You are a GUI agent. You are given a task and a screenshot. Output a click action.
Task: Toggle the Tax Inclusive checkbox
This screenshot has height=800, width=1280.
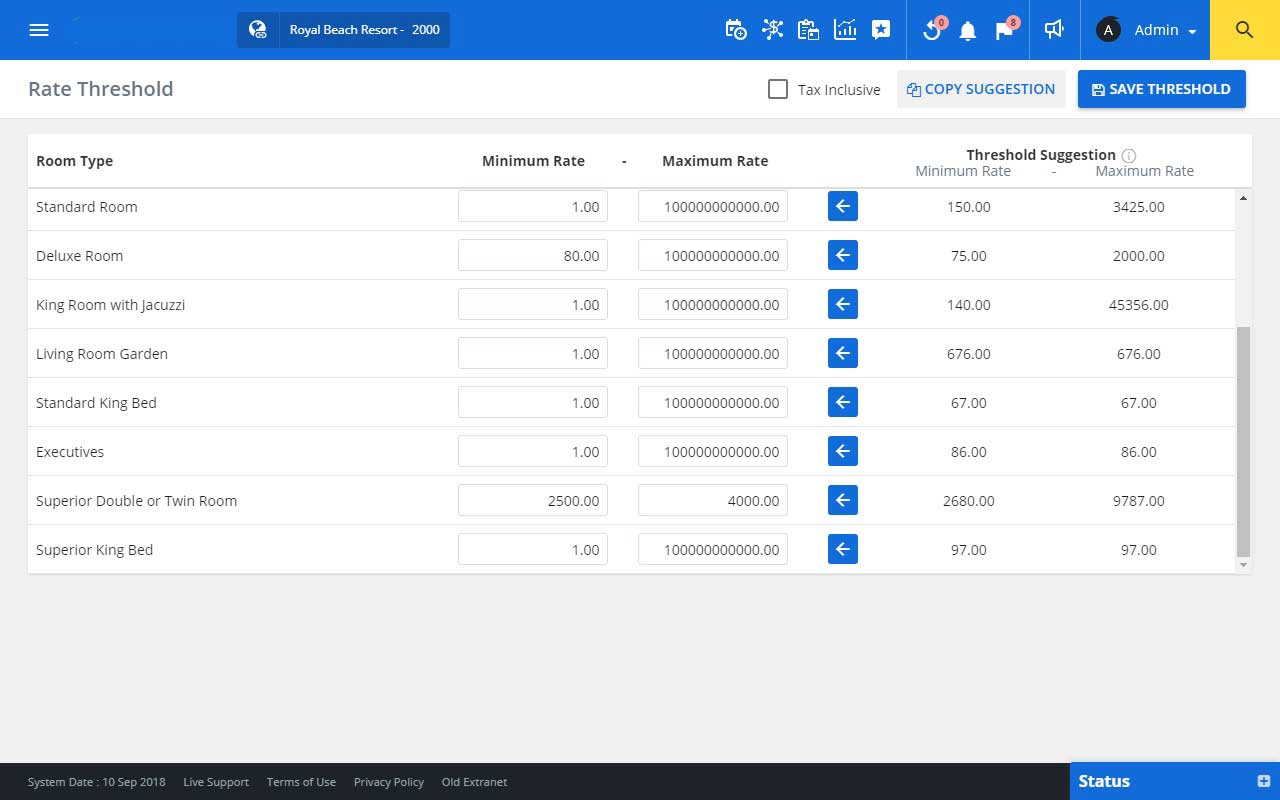coord(778,89)
